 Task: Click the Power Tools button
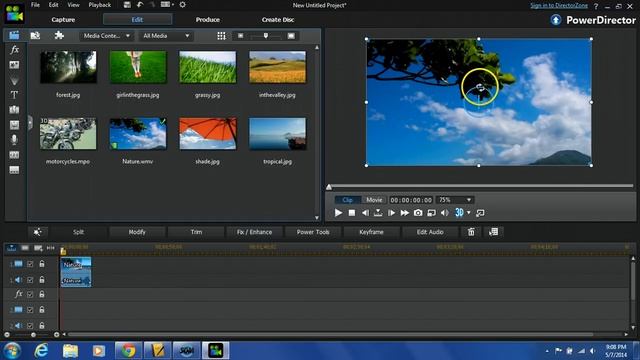point(313,232)
